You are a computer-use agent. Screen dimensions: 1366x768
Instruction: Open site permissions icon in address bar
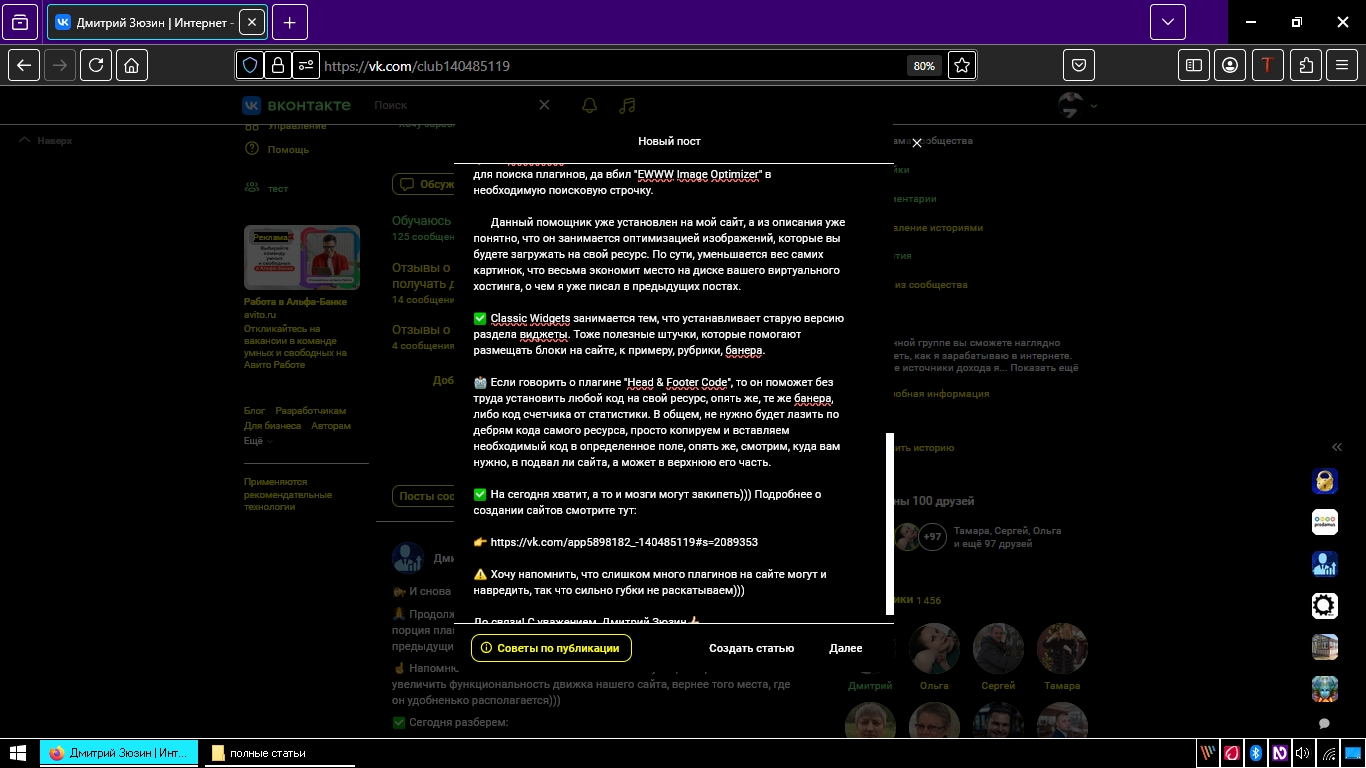pyautogui.click(x=305, y=66)
